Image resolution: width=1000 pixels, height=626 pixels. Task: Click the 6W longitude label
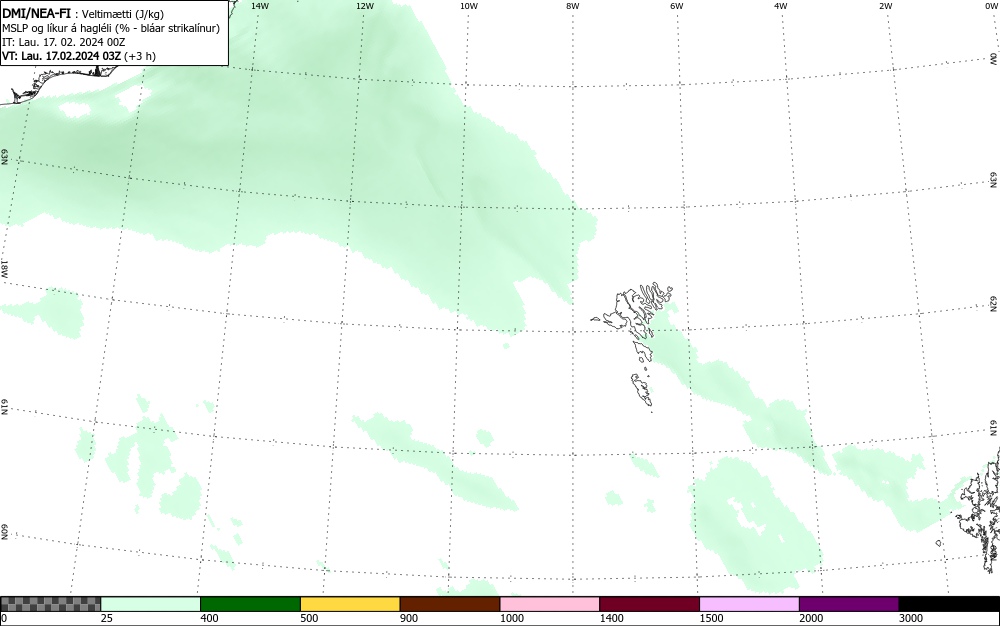[677, 6]
